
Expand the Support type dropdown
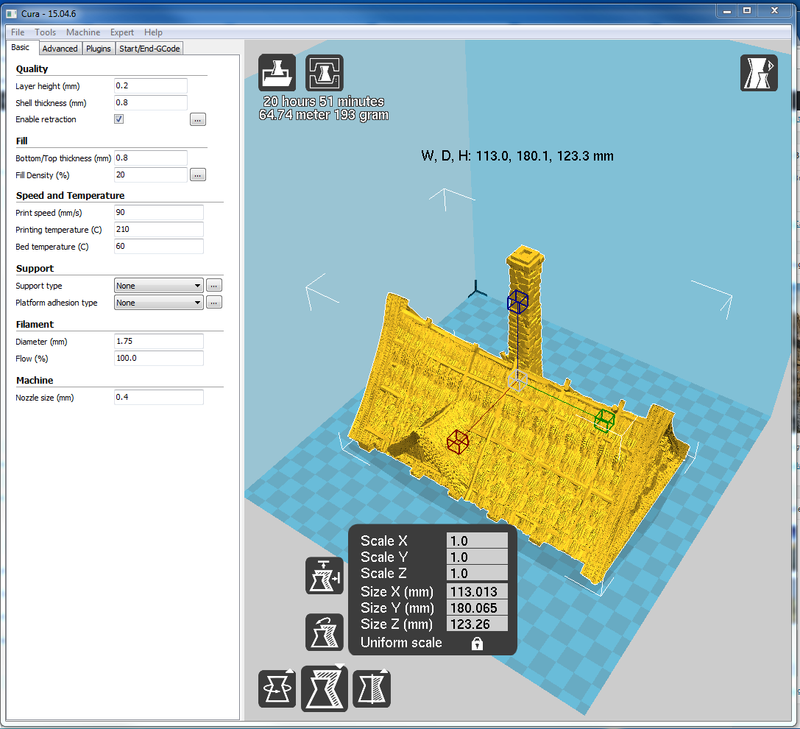pyautogui.click(x=159, y=286)
